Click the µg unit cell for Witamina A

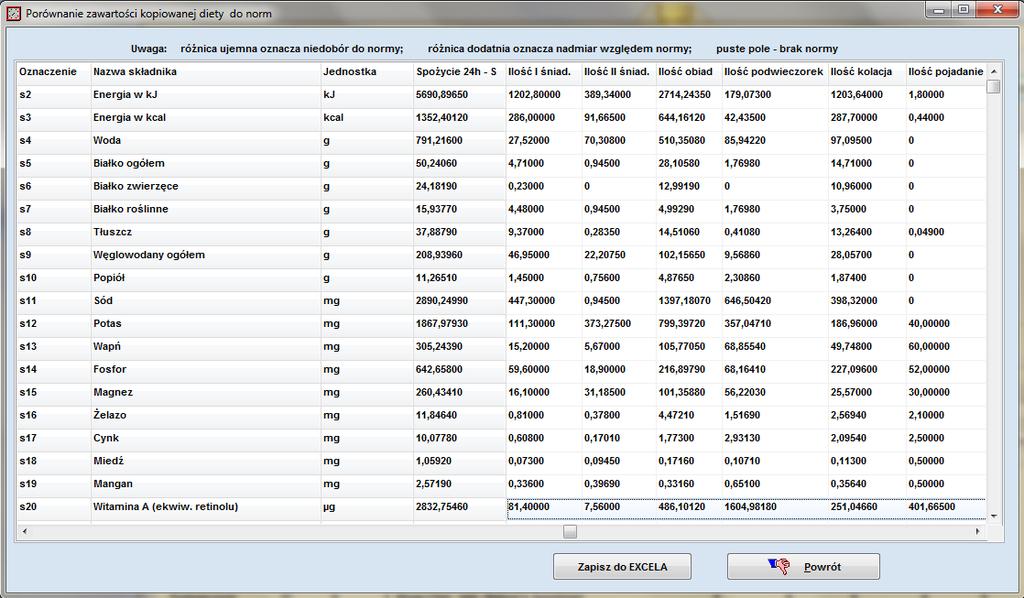click(x=368, y=507)
